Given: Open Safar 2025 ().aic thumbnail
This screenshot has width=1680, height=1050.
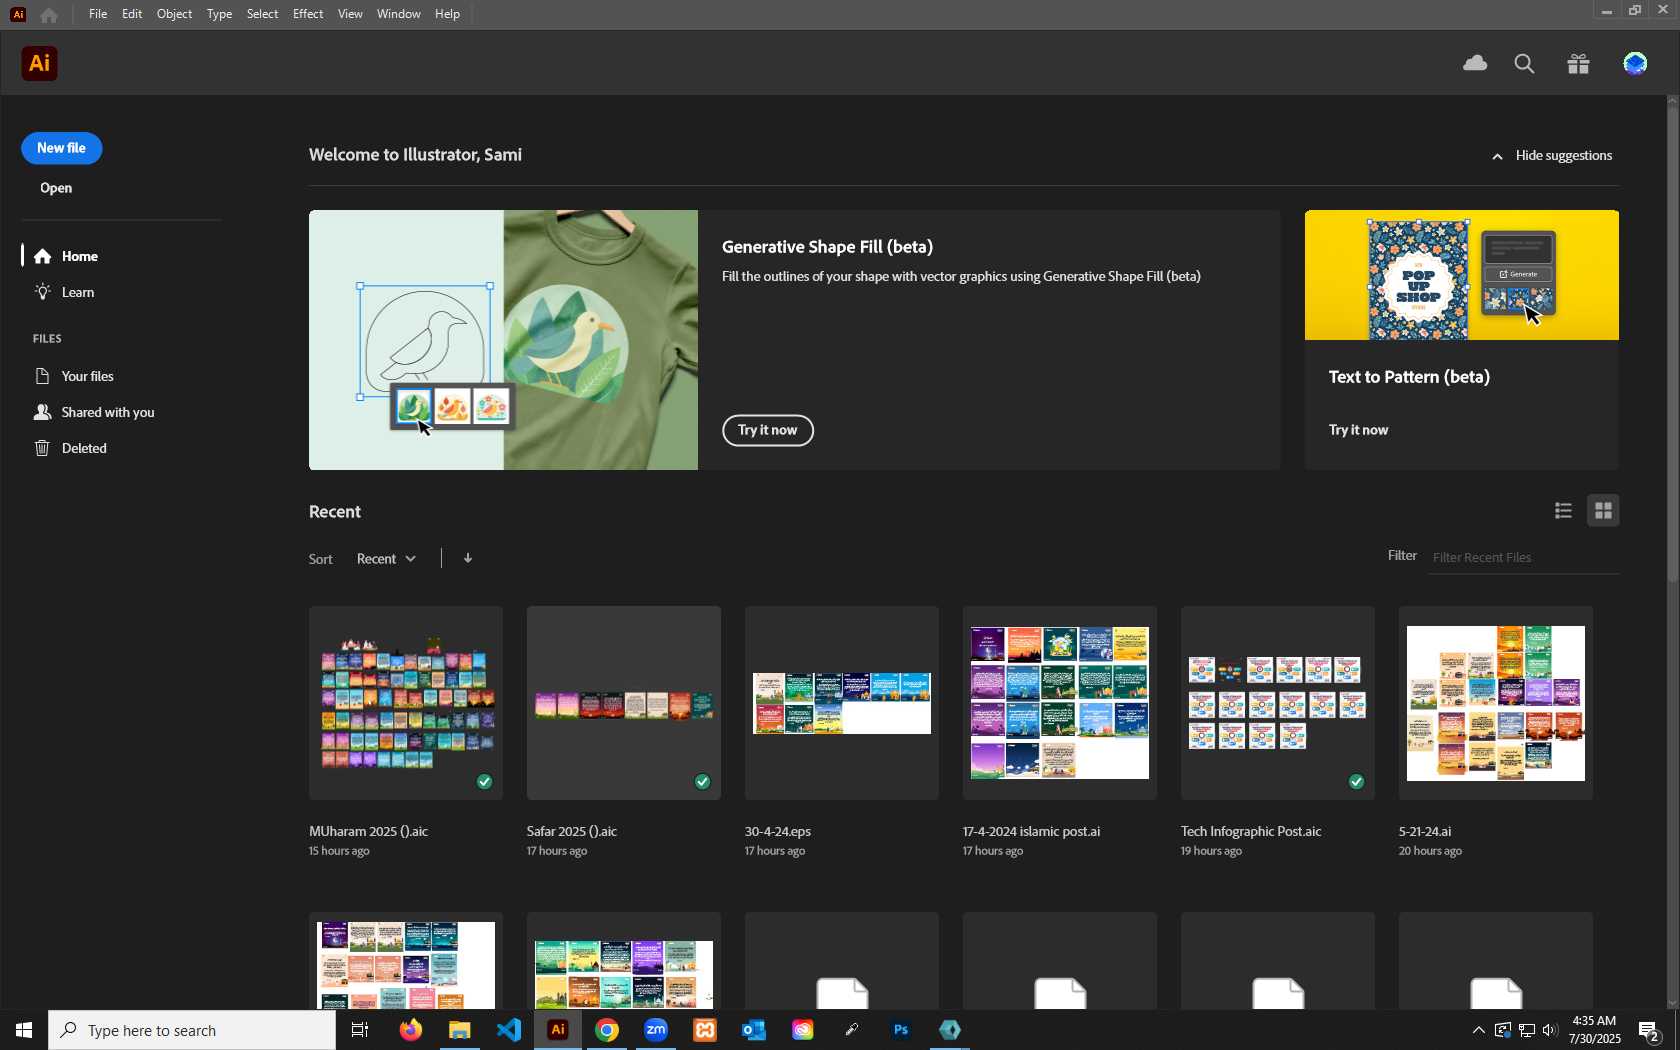Looking at the screenshot, I should [624, 702].
